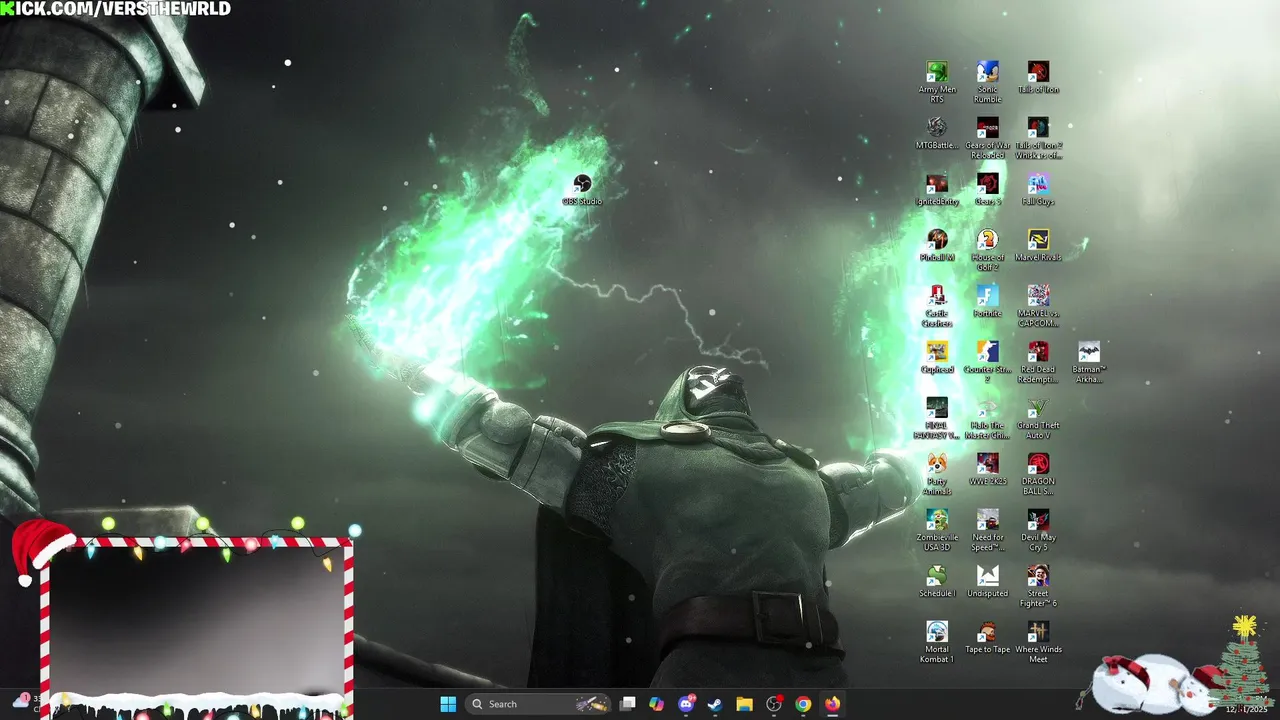Open Task View from the taskbar

pos(627,704)
